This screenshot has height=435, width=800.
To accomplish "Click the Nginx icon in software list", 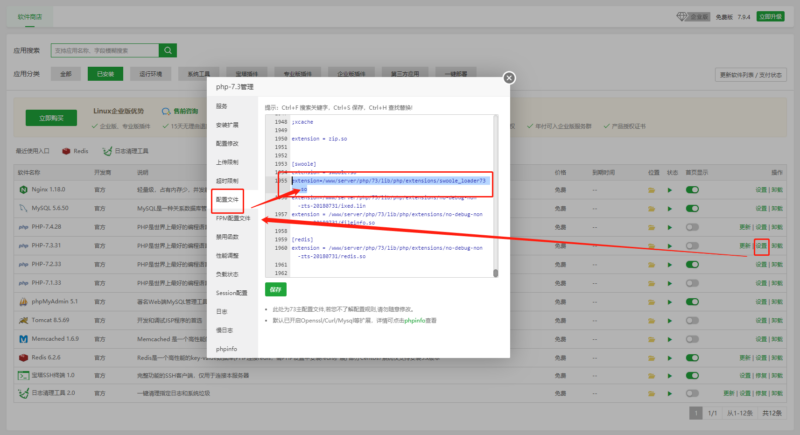I will coord(22,189).
